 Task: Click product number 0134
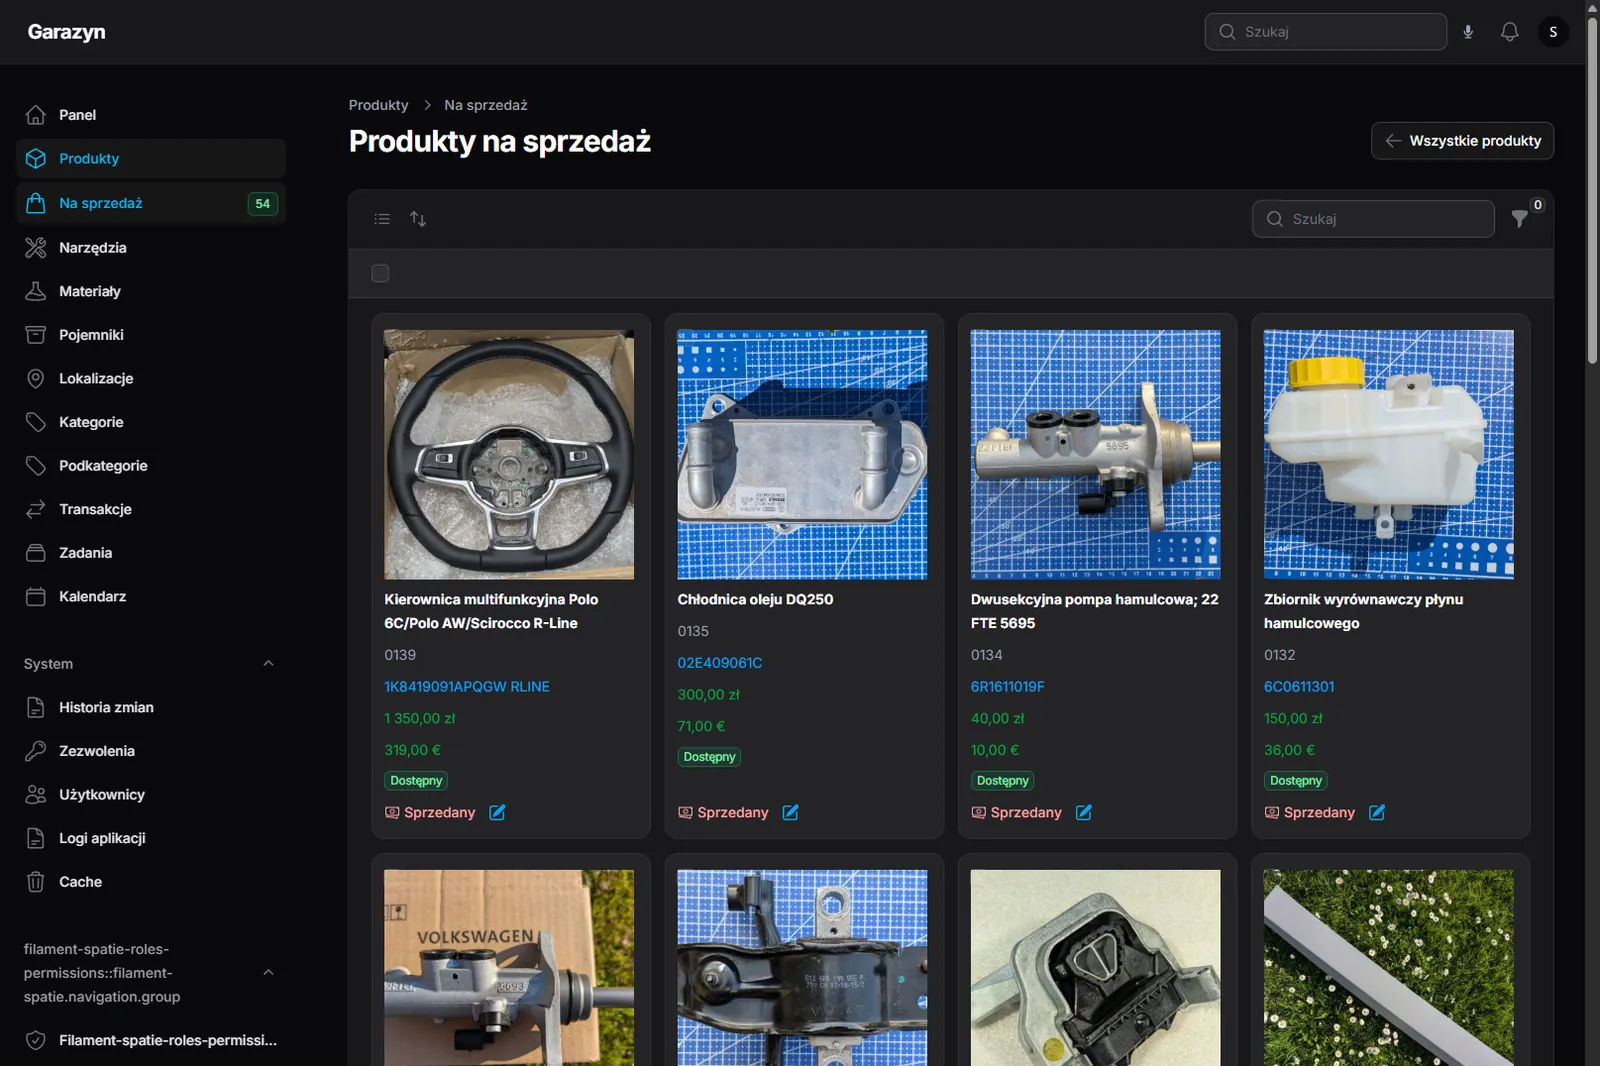(x=986, y=655)
